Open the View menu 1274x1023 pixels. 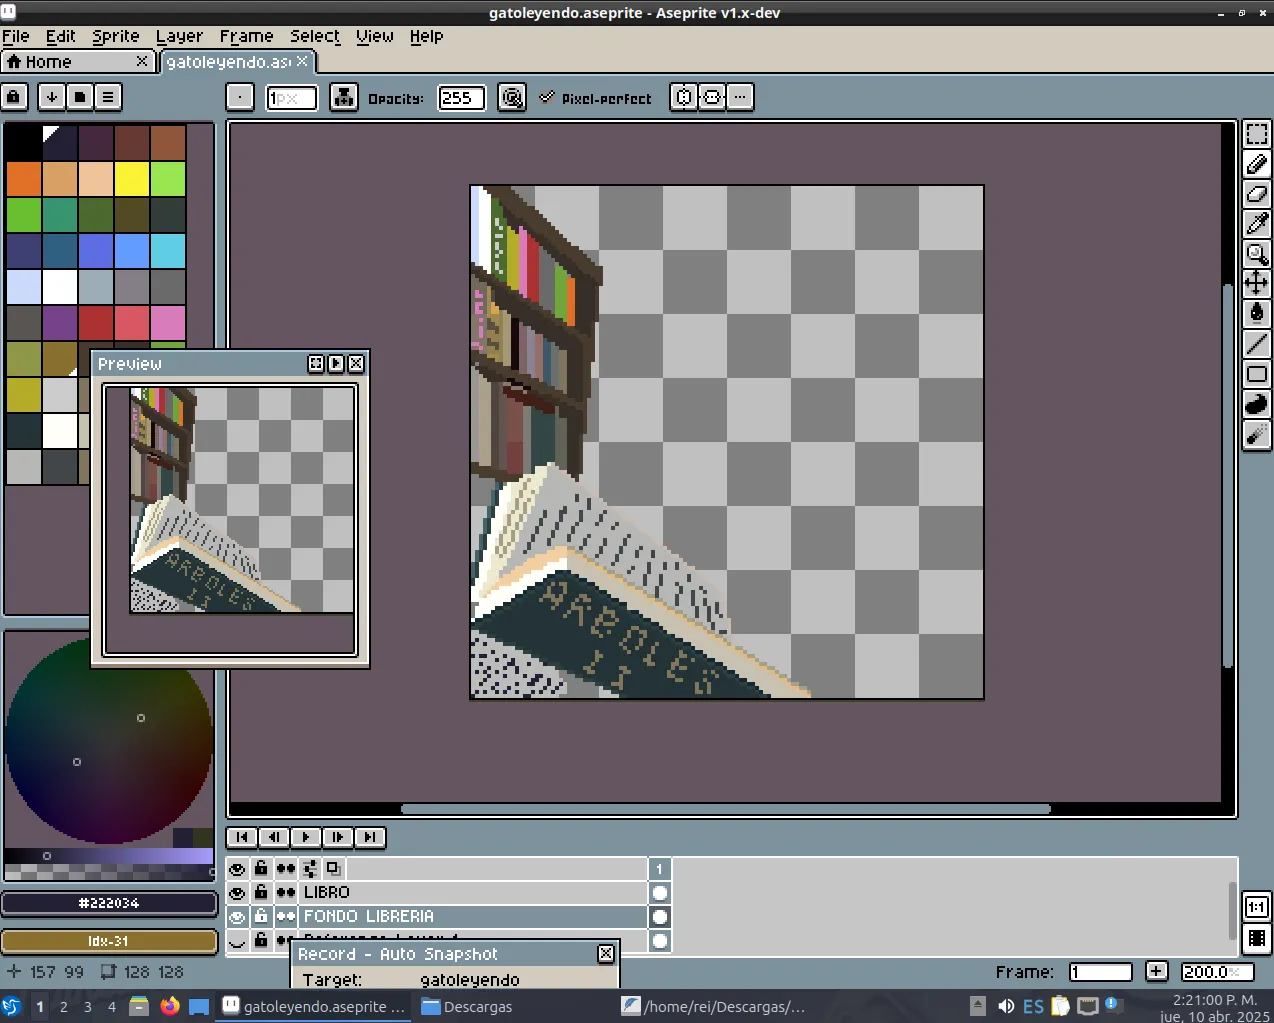click(375, 36)
